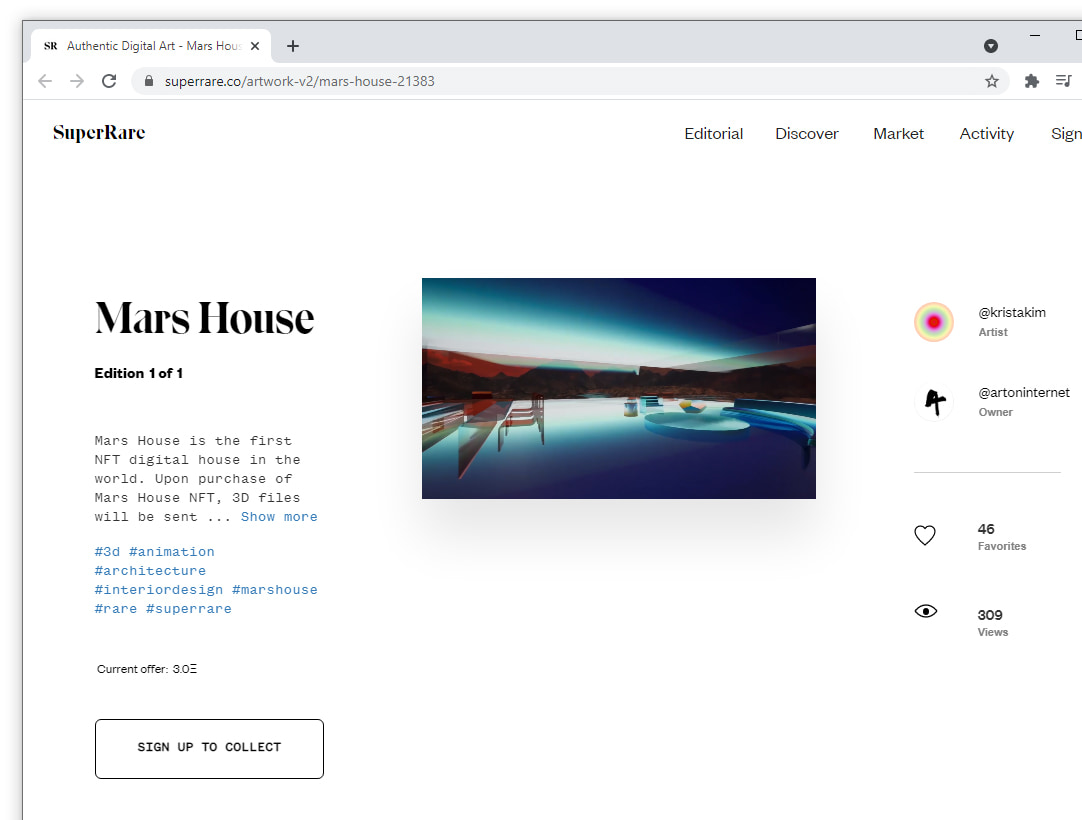Screen dimensions: 1082x820
Task: Click the artoninternet owner avatar
Action: (x=934, y=402)
